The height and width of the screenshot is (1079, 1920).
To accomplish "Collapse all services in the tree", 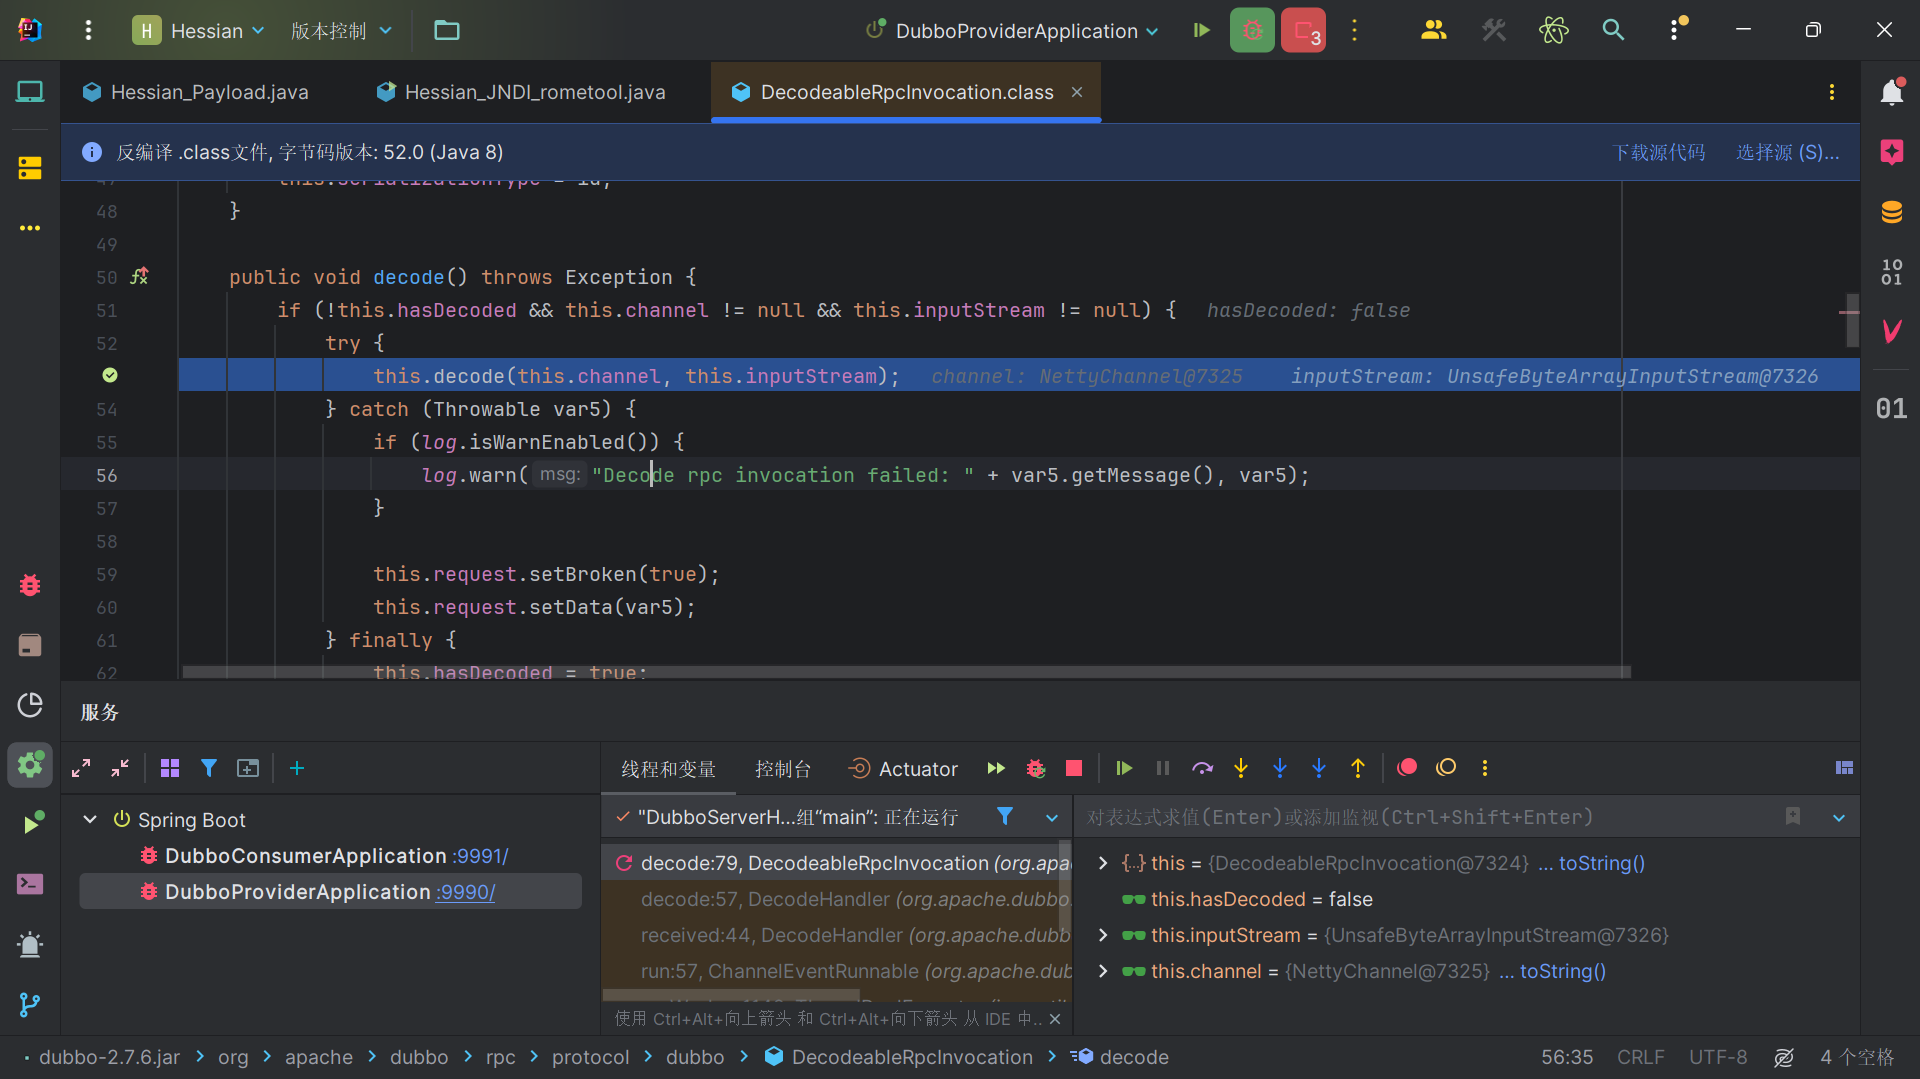I will (x=120, y=768).
